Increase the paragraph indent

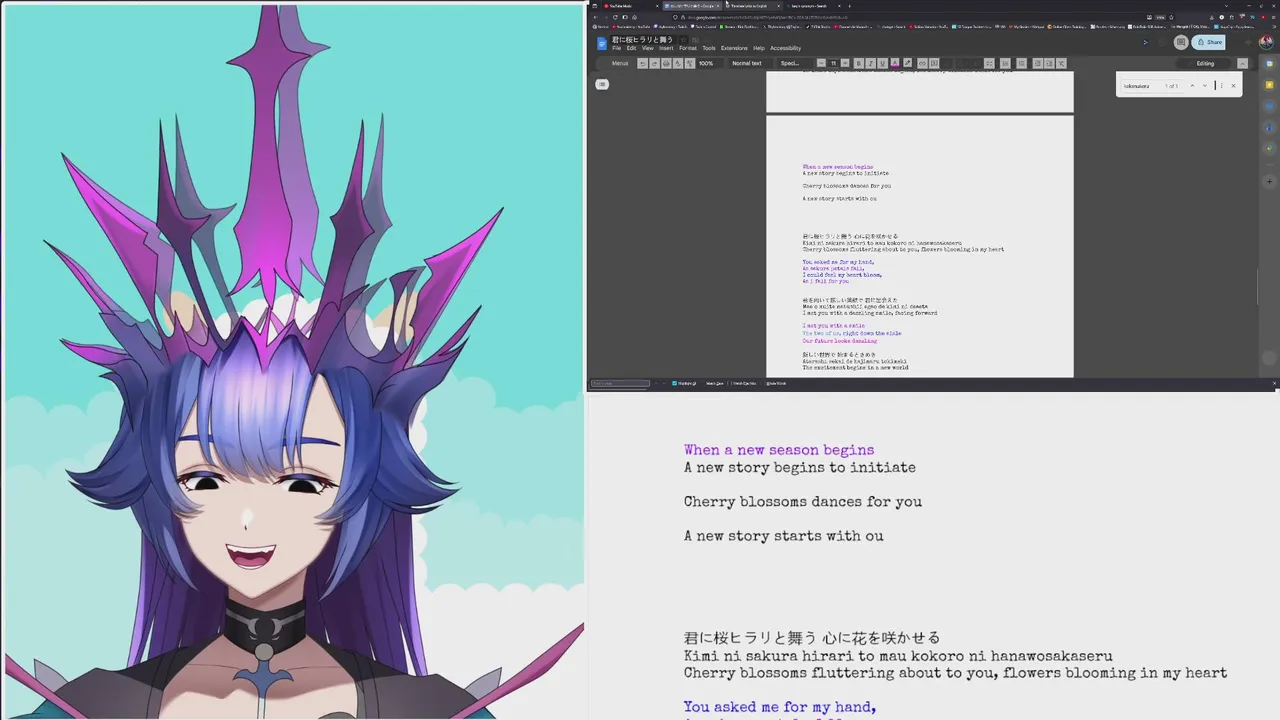pyautogui.click(x=1049, y=63)
